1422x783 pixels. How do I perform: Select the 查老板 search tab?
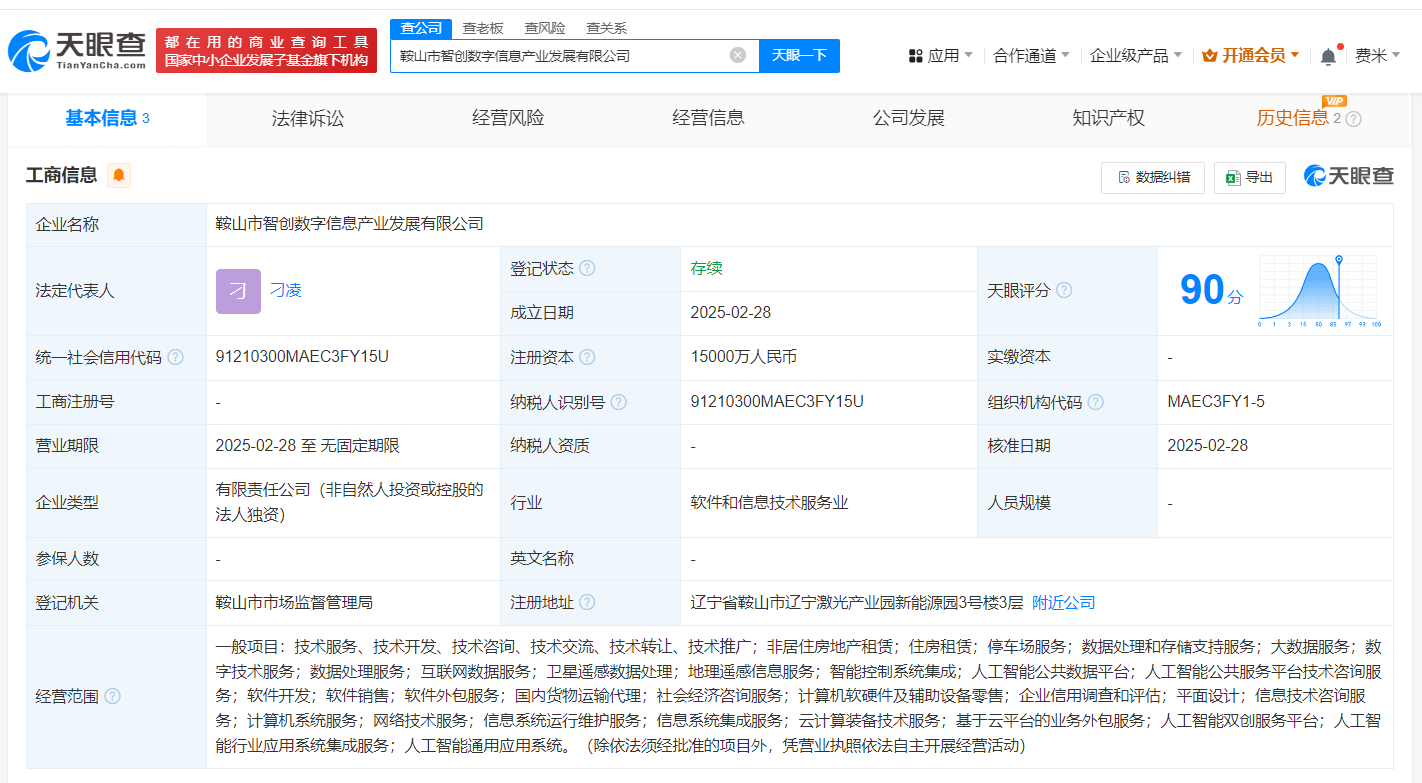point(482,28)
